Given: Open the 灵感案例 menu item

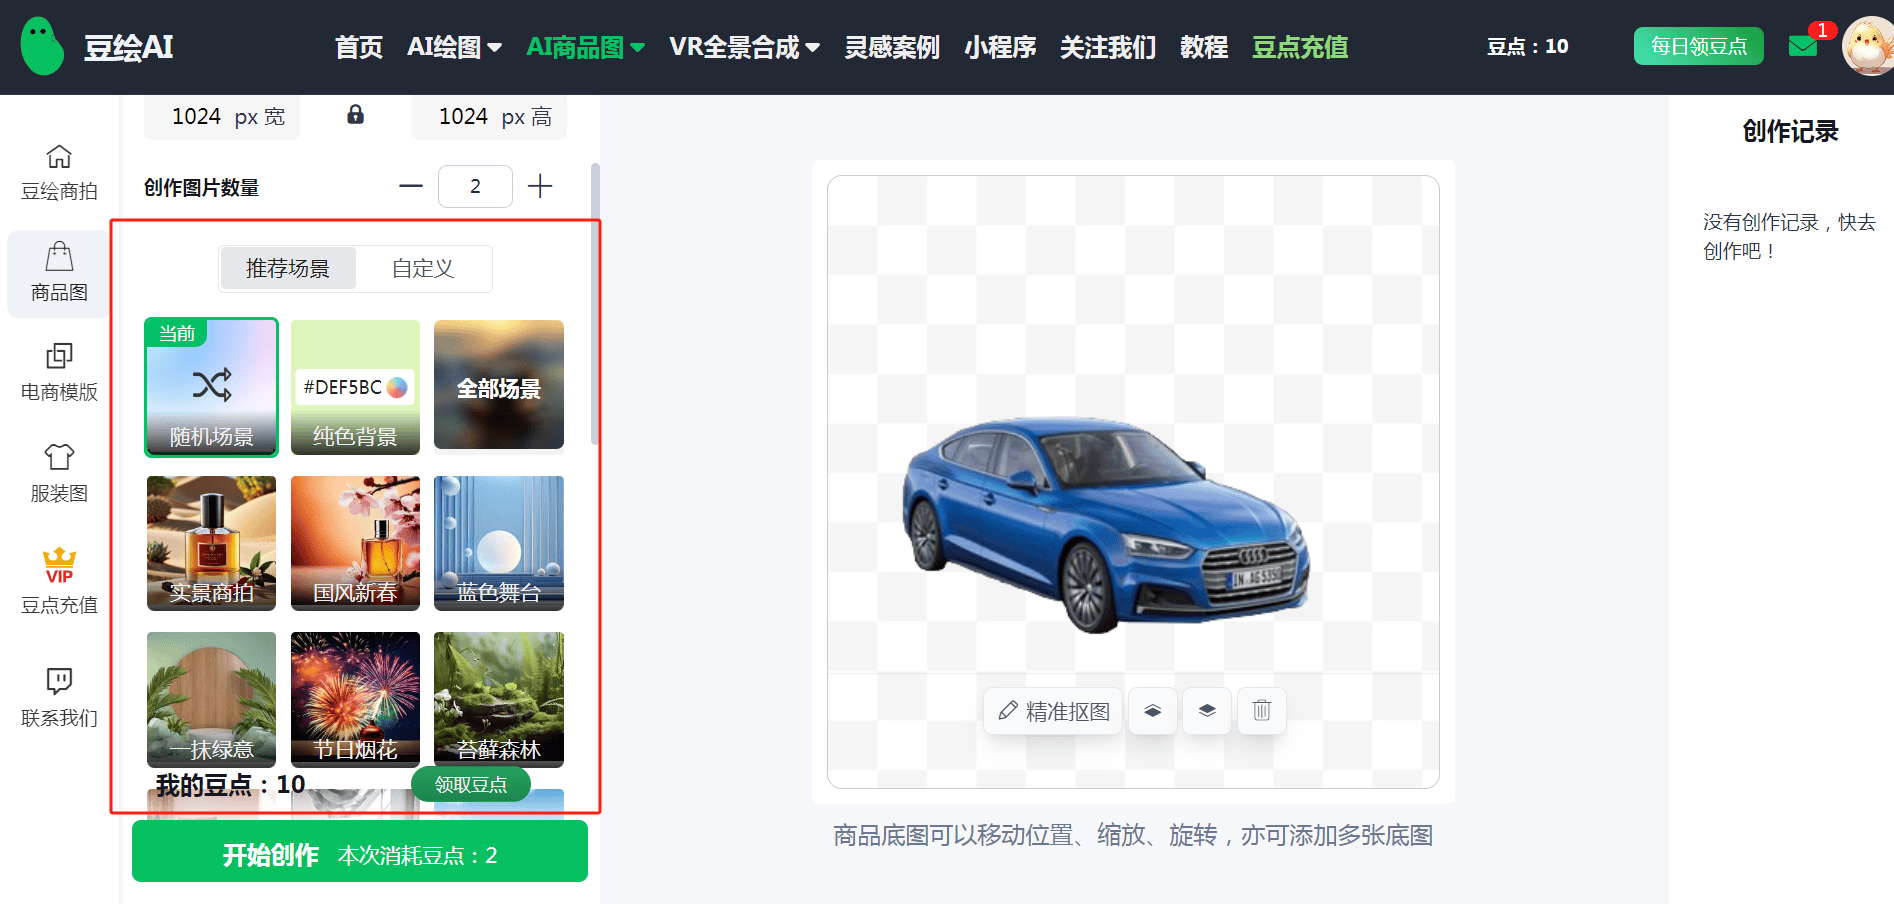Looking at the screenshot, I should pos(890,47).
